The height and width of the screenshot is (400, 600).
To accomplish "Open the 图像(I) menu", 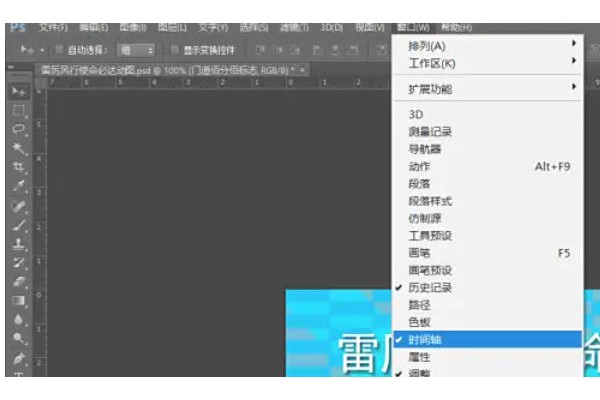I will [133, 28].
